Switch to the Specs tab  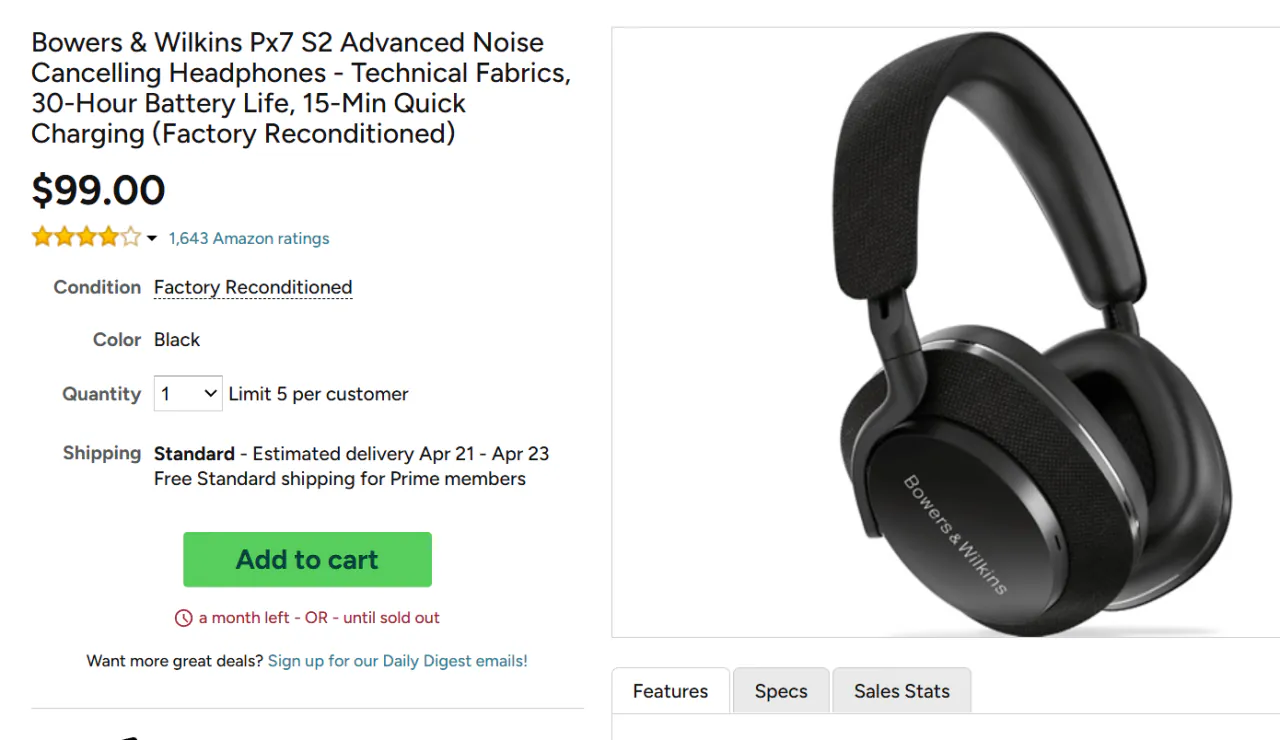tap(780, 690)
